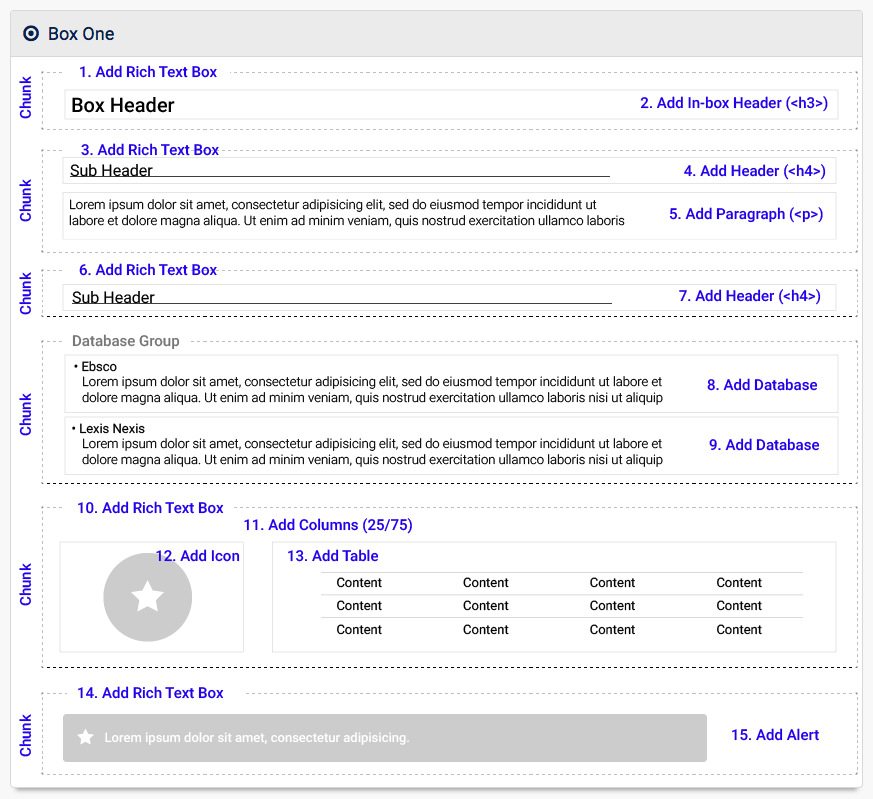
Task: Click the Chunk label beside Database Group
Action: tap(26, 414)
